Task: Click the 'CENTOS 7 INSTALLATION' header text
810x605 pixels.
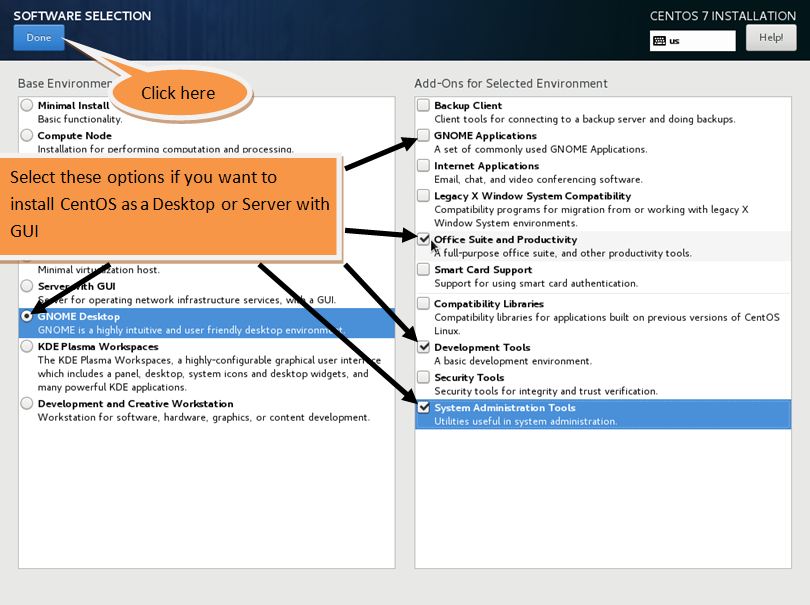Action: point(723,16)
